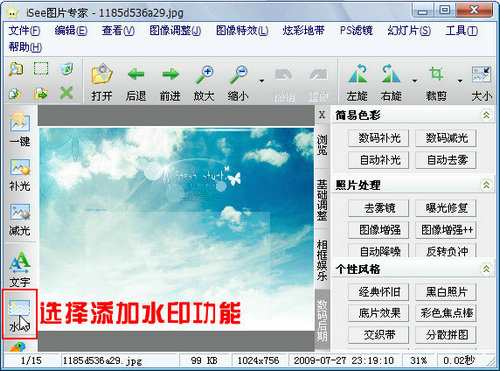The width and height of the screenshot is (500, 371).
Task: Collapse the 照片处理 panel section
Action: 486,185
